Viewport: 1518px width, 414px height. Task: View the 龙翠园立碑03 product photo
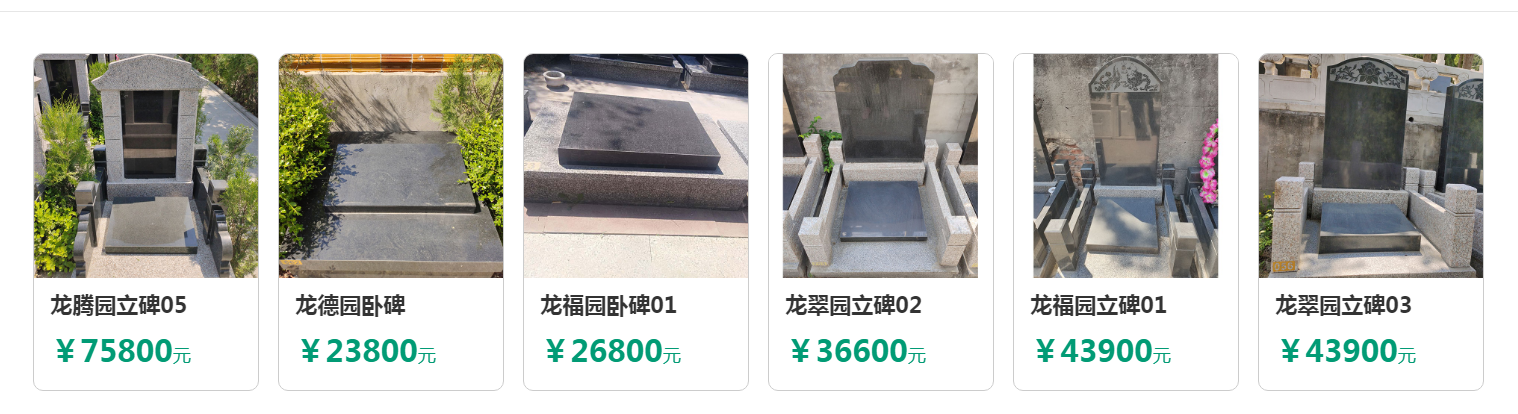click(1371, 166)
